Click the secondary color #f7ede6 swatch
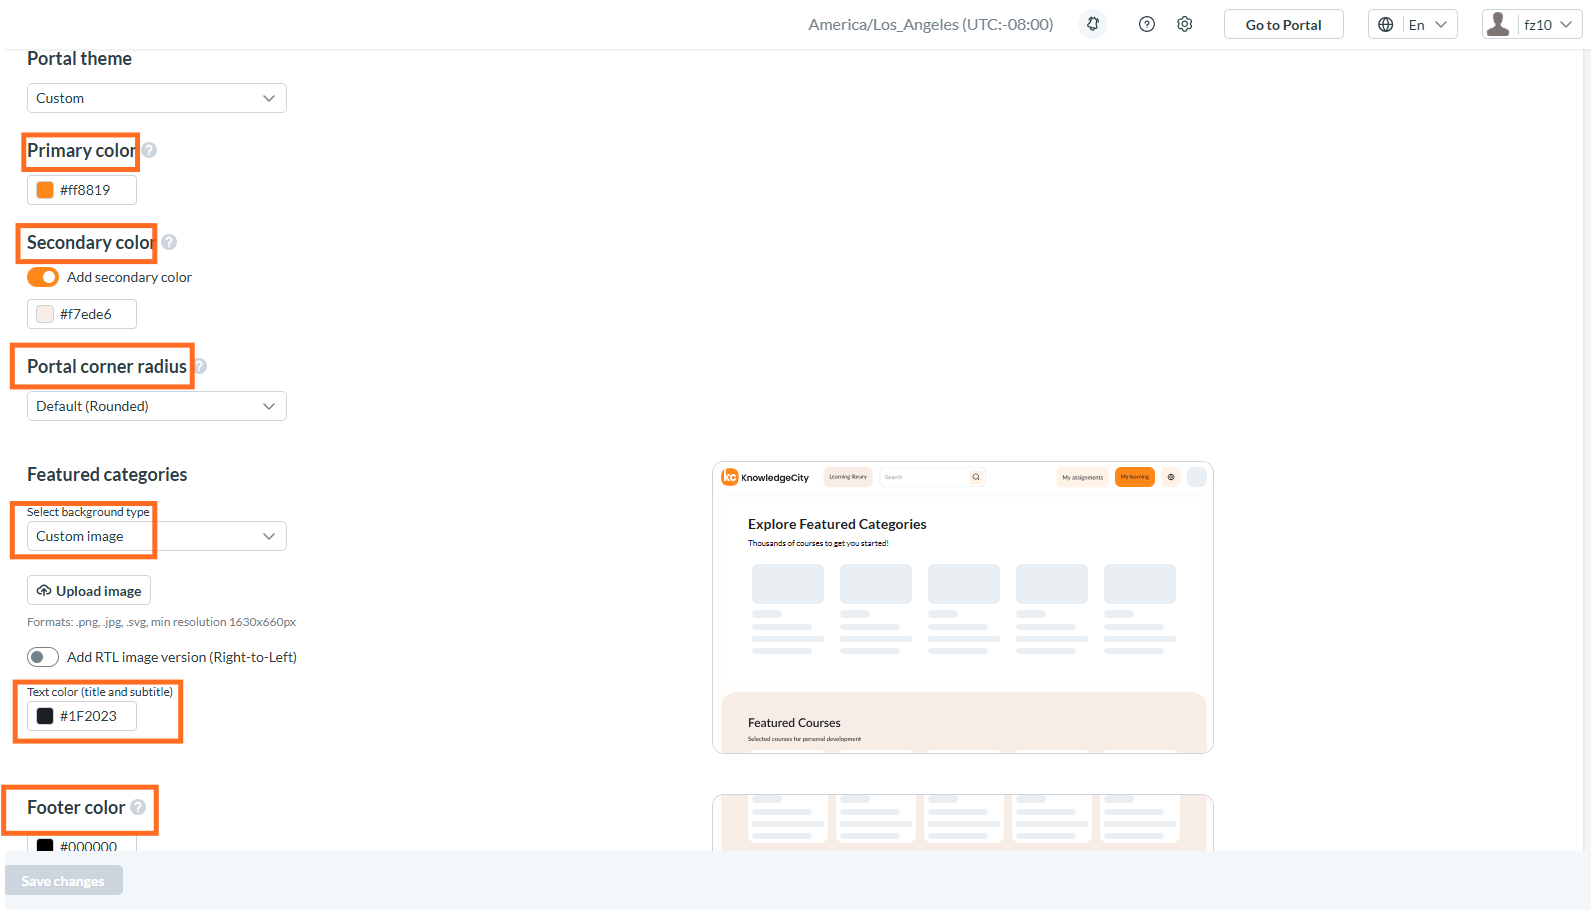The image size is (1591, 910). (x=45, y=314)
